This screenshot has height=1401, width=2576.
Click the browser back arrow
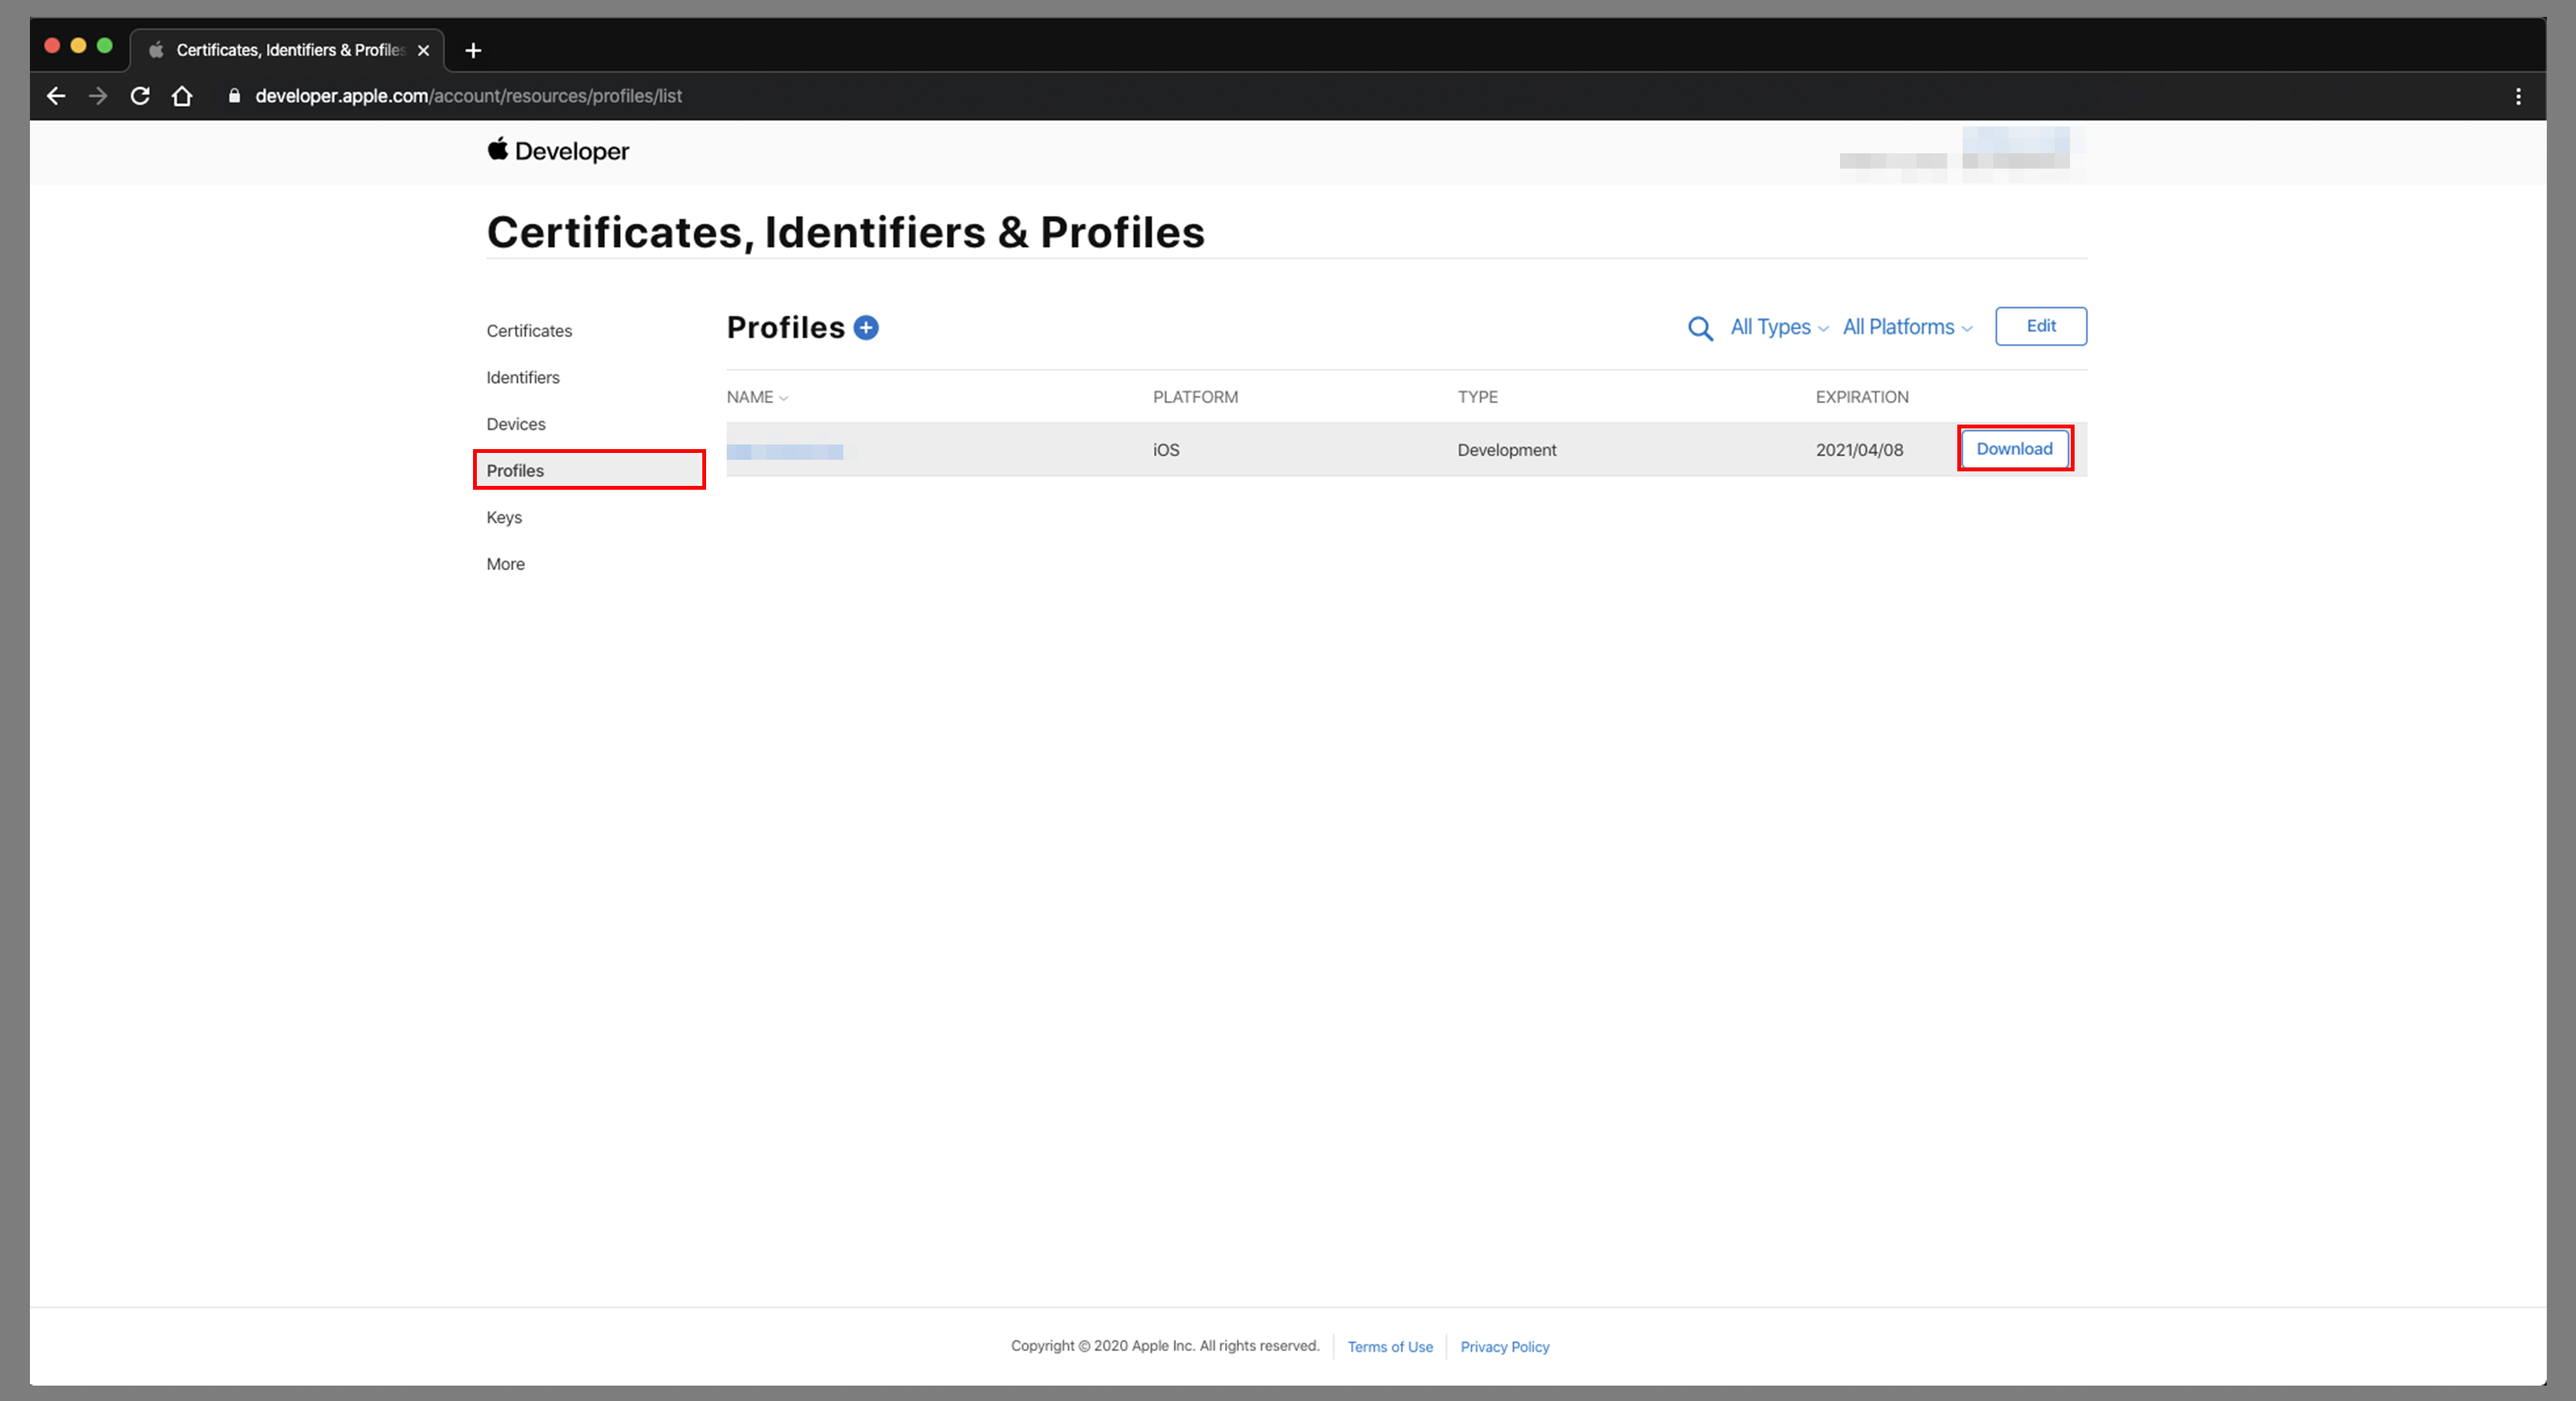pos(59,95)
